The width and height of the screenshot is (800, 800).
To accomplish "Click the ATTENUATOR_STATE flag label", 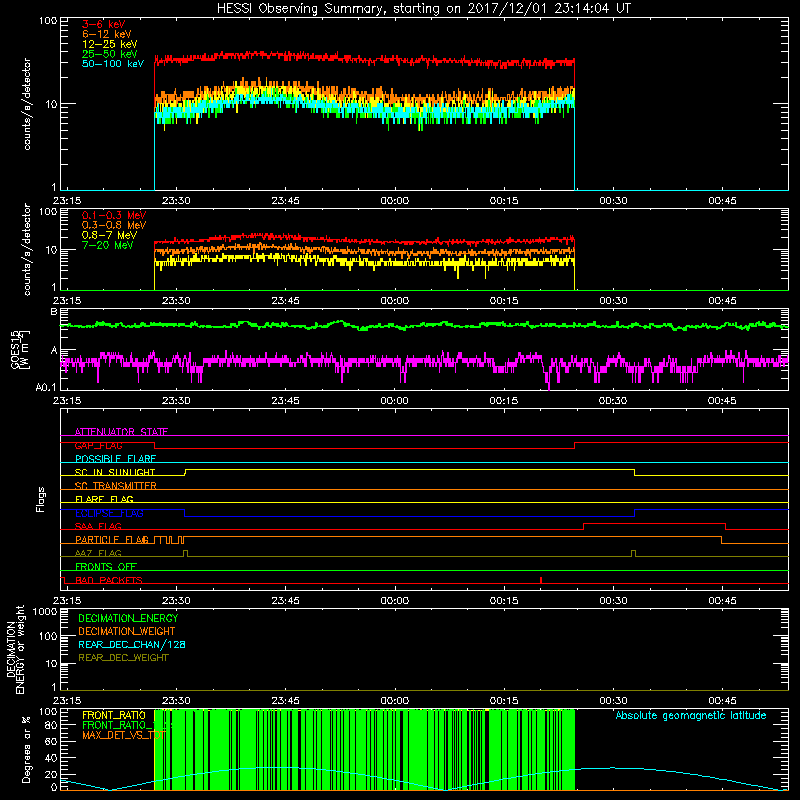I will [x=121, y=432].
